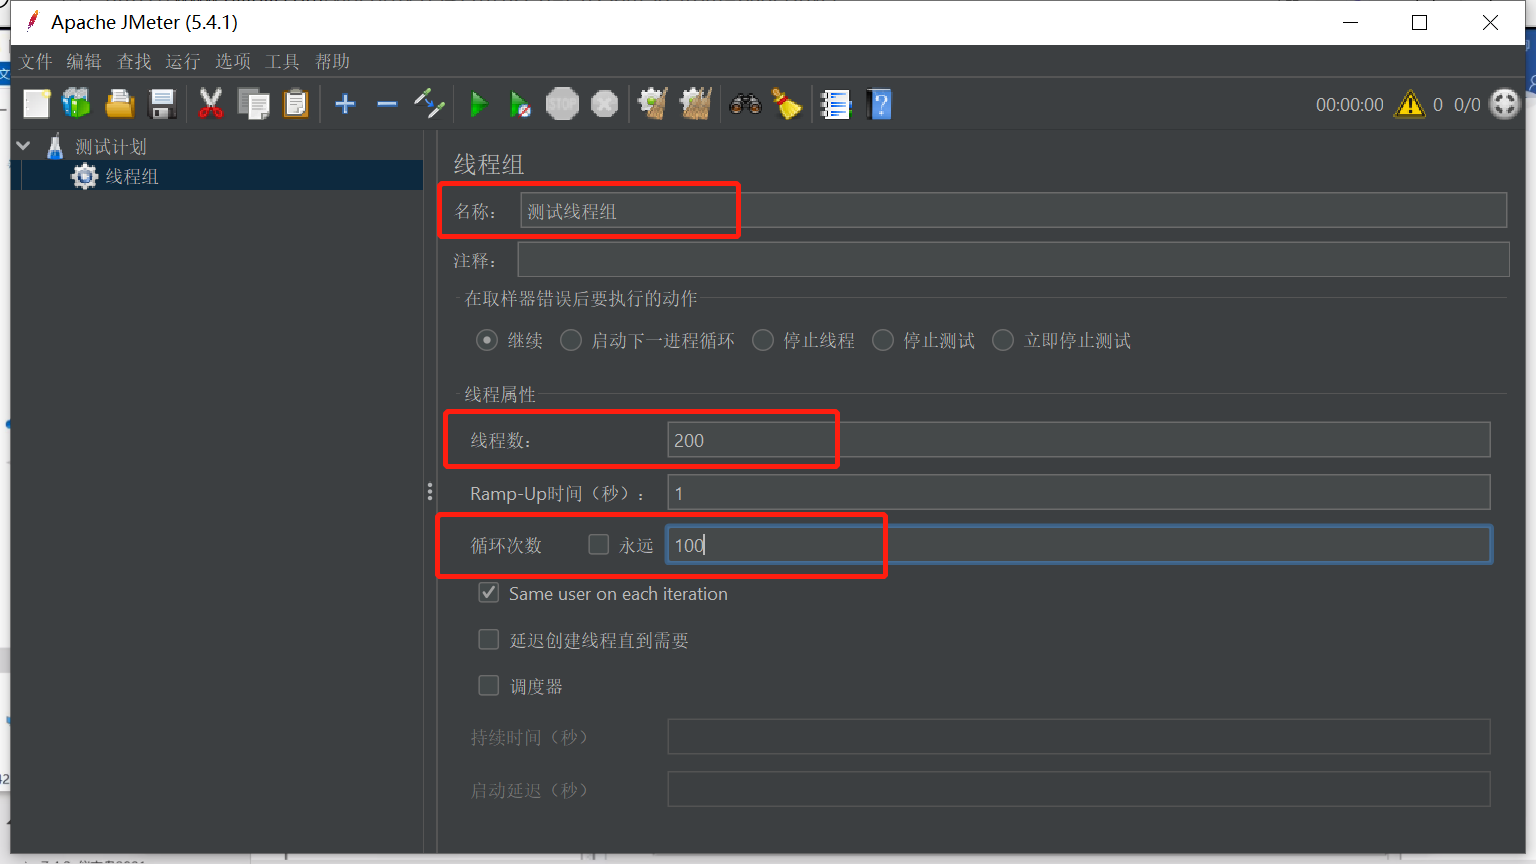Image resolution: width=1536 pixels, height=864 pixels.
Task: Click the Ramp-Up时间 field
Action: tap(1079, 493)
